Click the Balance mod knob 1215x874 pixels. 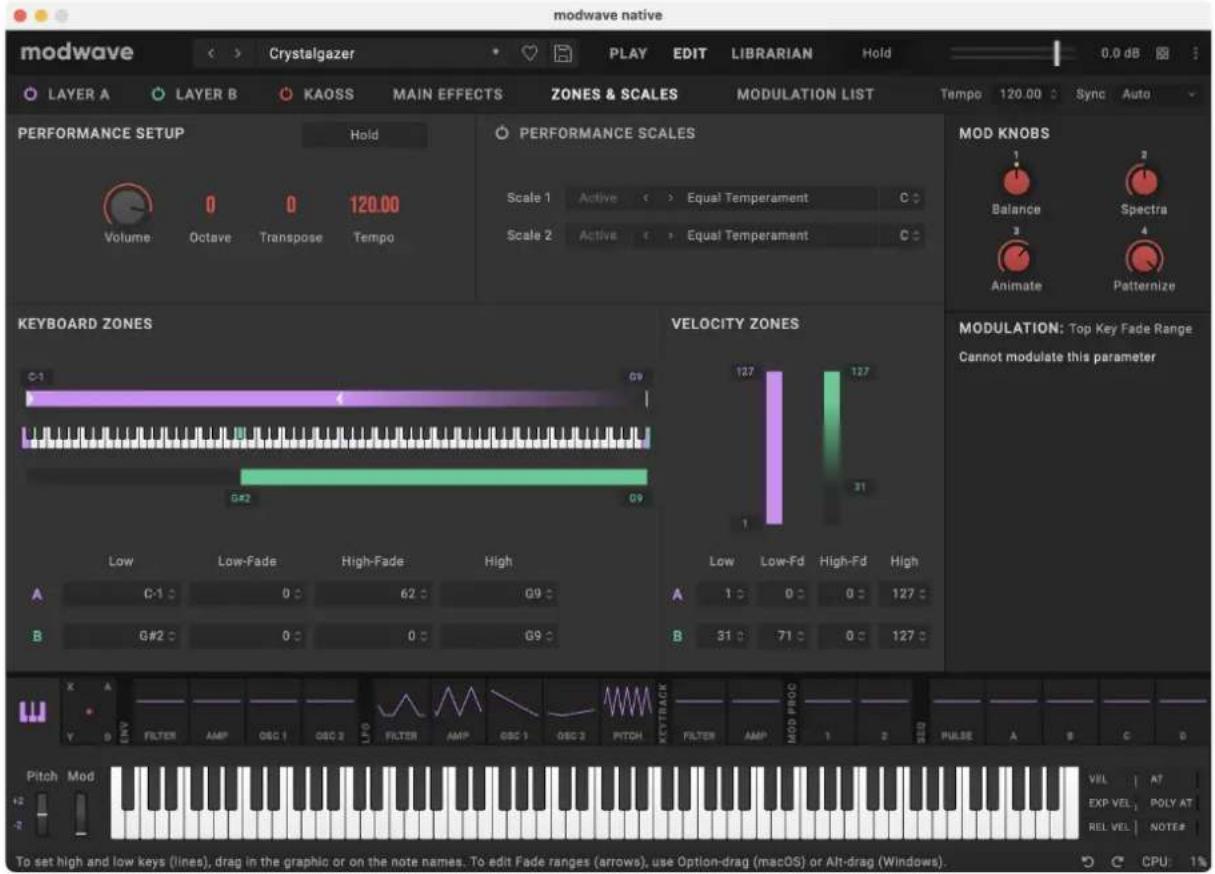pyautogui.click(x=1016, y=181)
